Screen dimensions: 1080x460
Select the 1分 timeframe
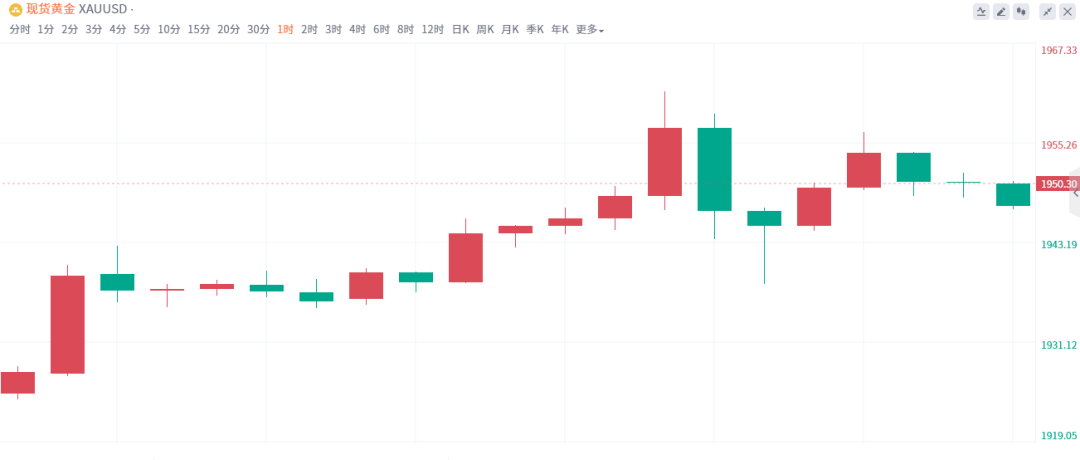click(46, 30)
